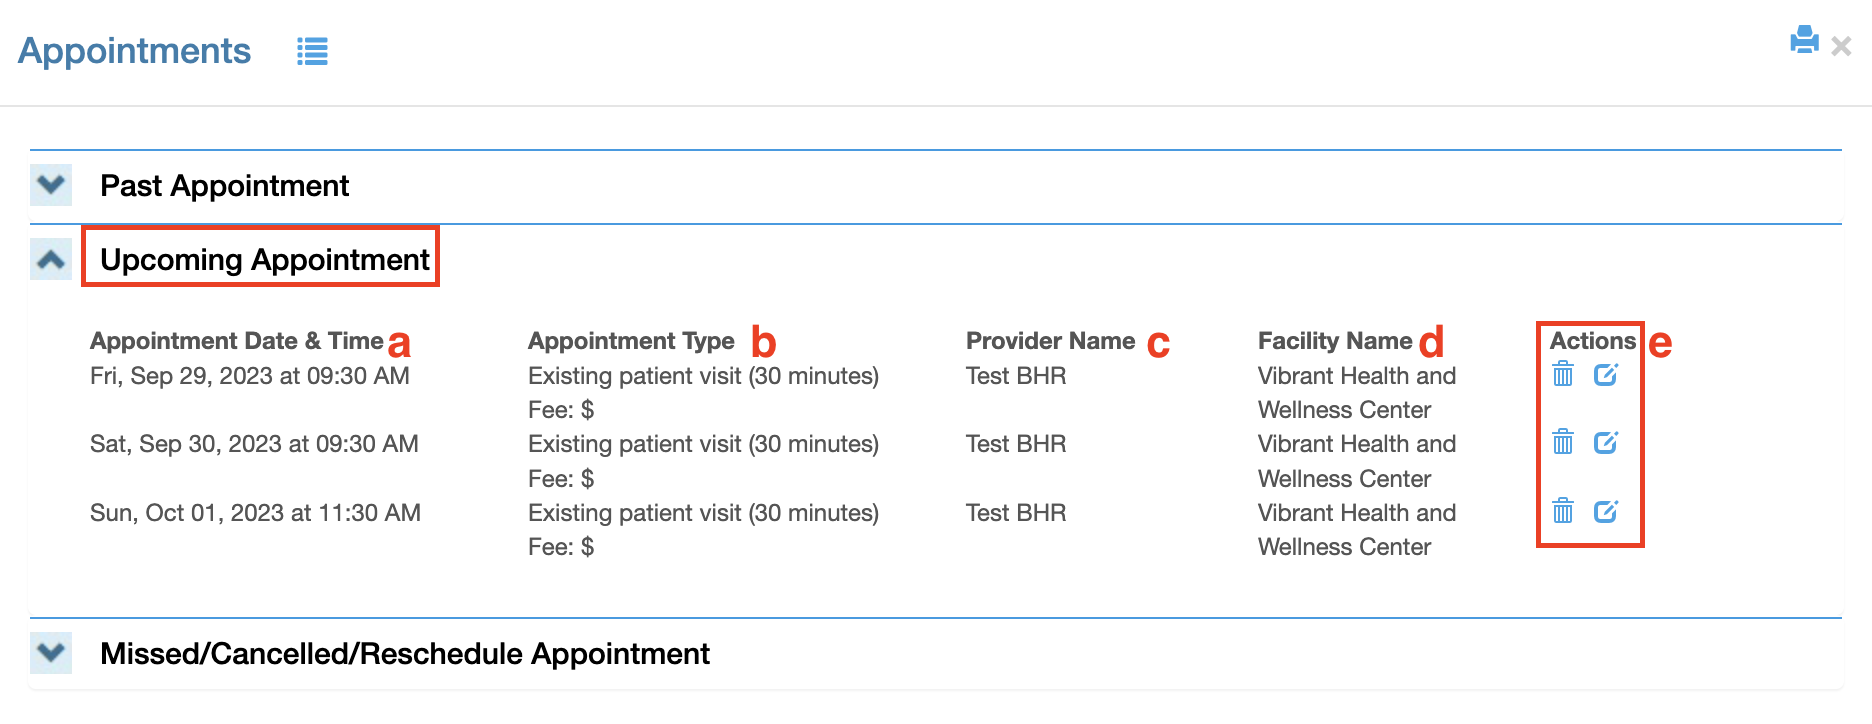Print the appointments using the printer icon

[x=1804, y=40]
